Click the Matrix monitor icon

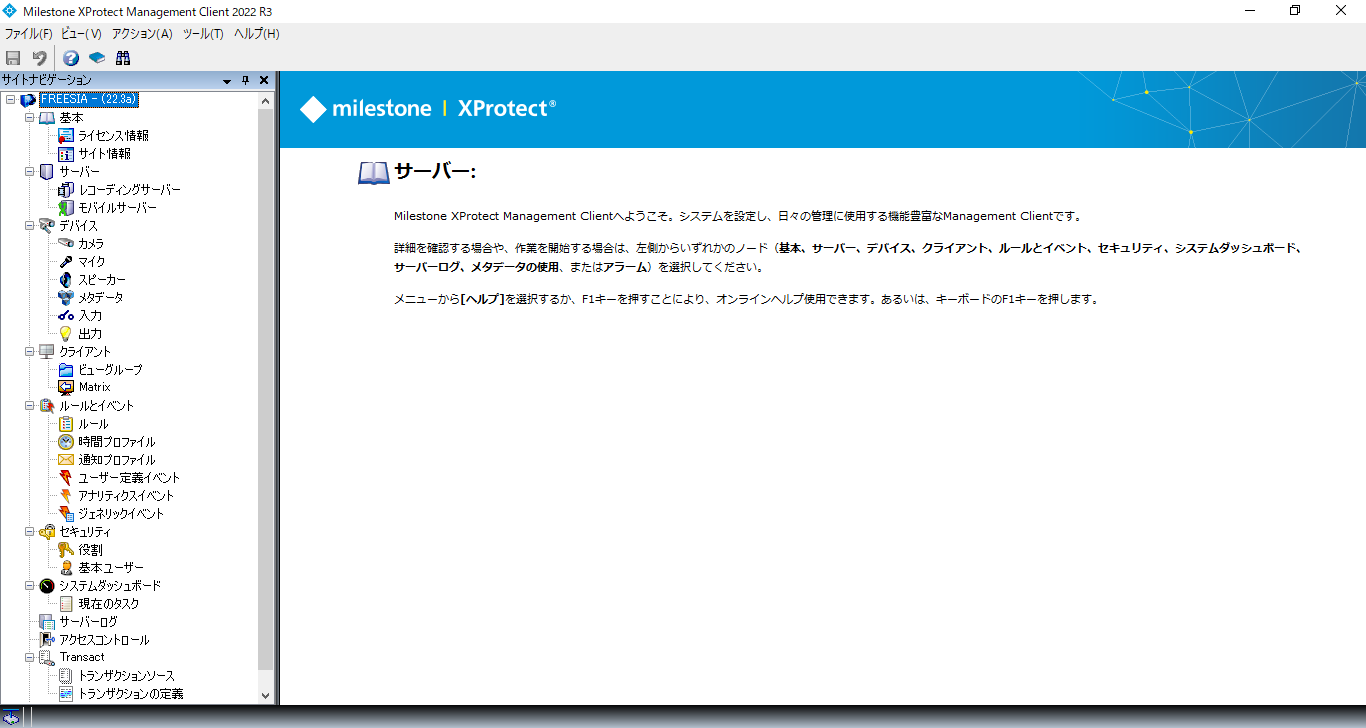point(66,387)
